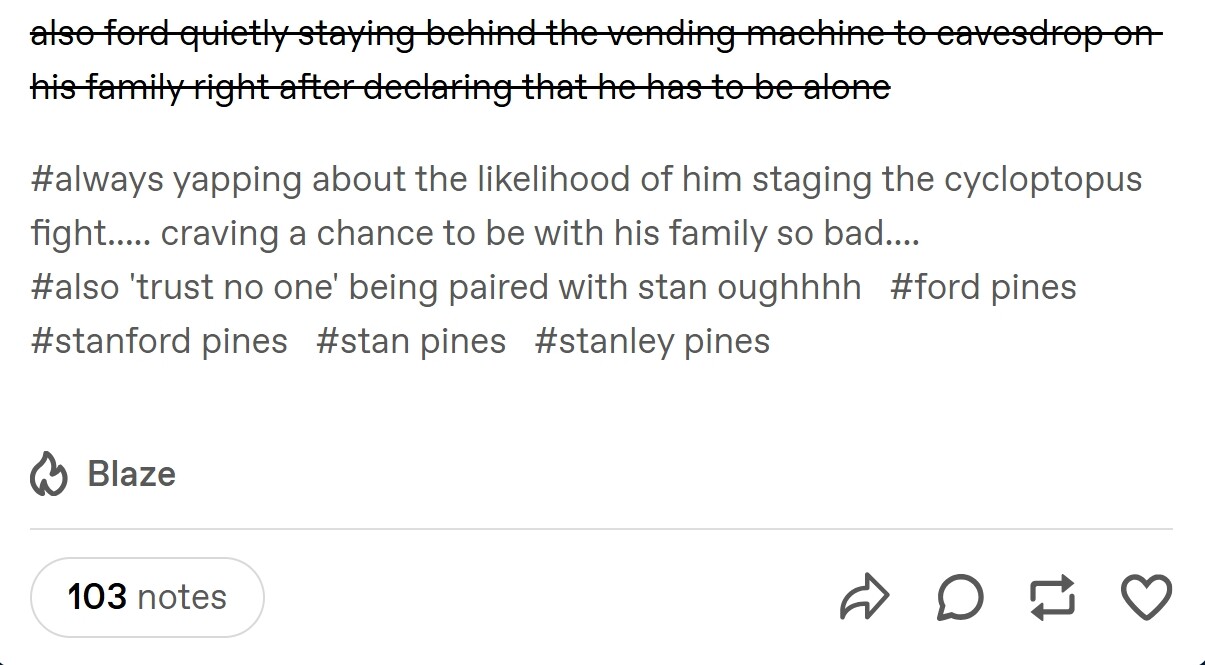
Task: Click the strikethrough line 'his family right after'
Action: (460, 87)
